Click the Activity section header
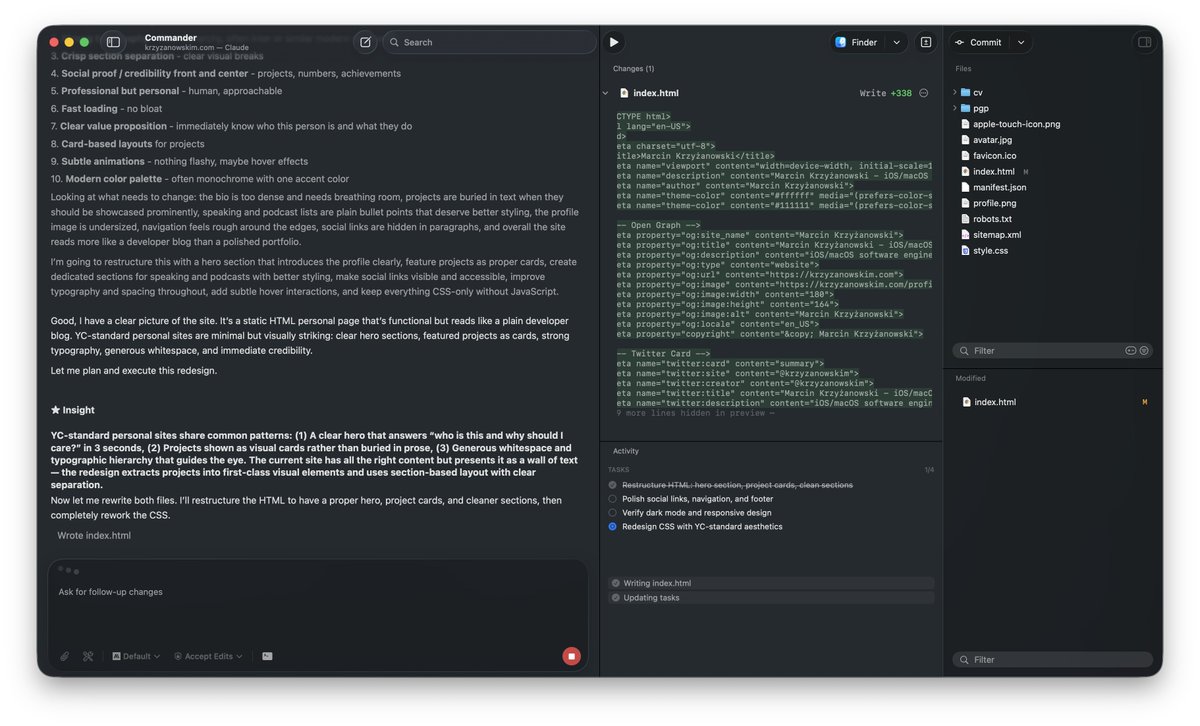Viewport: 1200px width, 726px height. tap(626, 452)
